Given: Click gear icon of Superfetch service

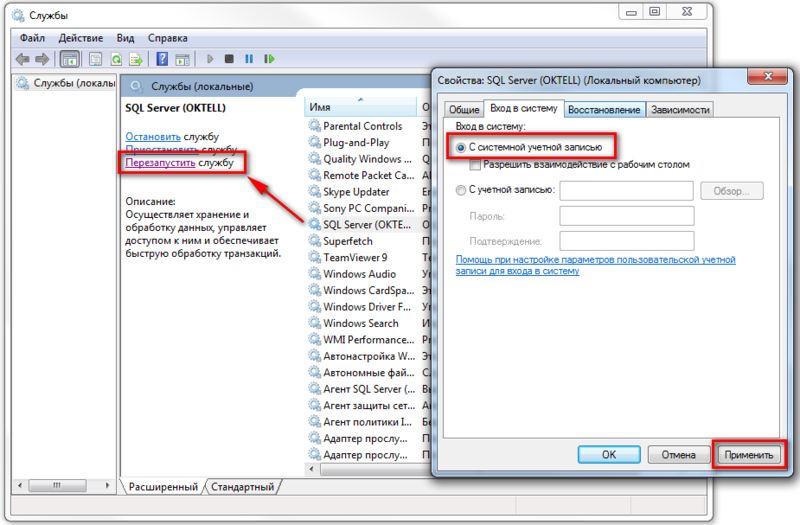Looking at the screenshot, I should [314, 241].
